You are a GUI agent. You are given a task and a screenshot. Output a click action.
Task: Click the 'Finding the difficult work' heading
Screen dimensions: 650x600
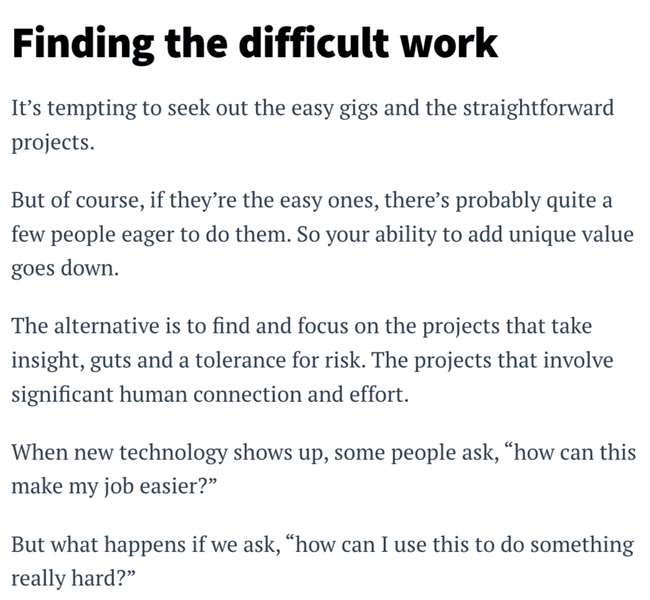[x=255, y=44]
